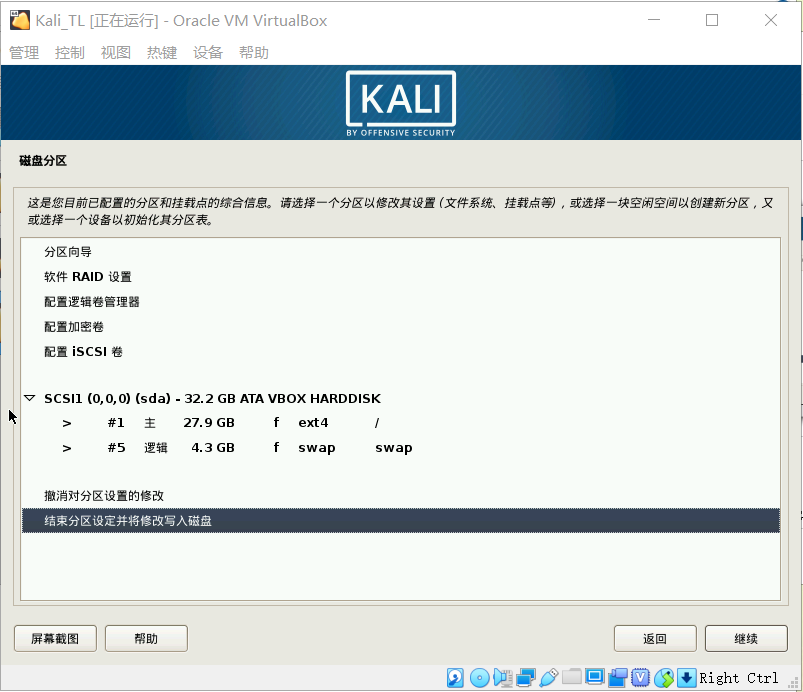Open the 设备 menu

pos(207,52)
